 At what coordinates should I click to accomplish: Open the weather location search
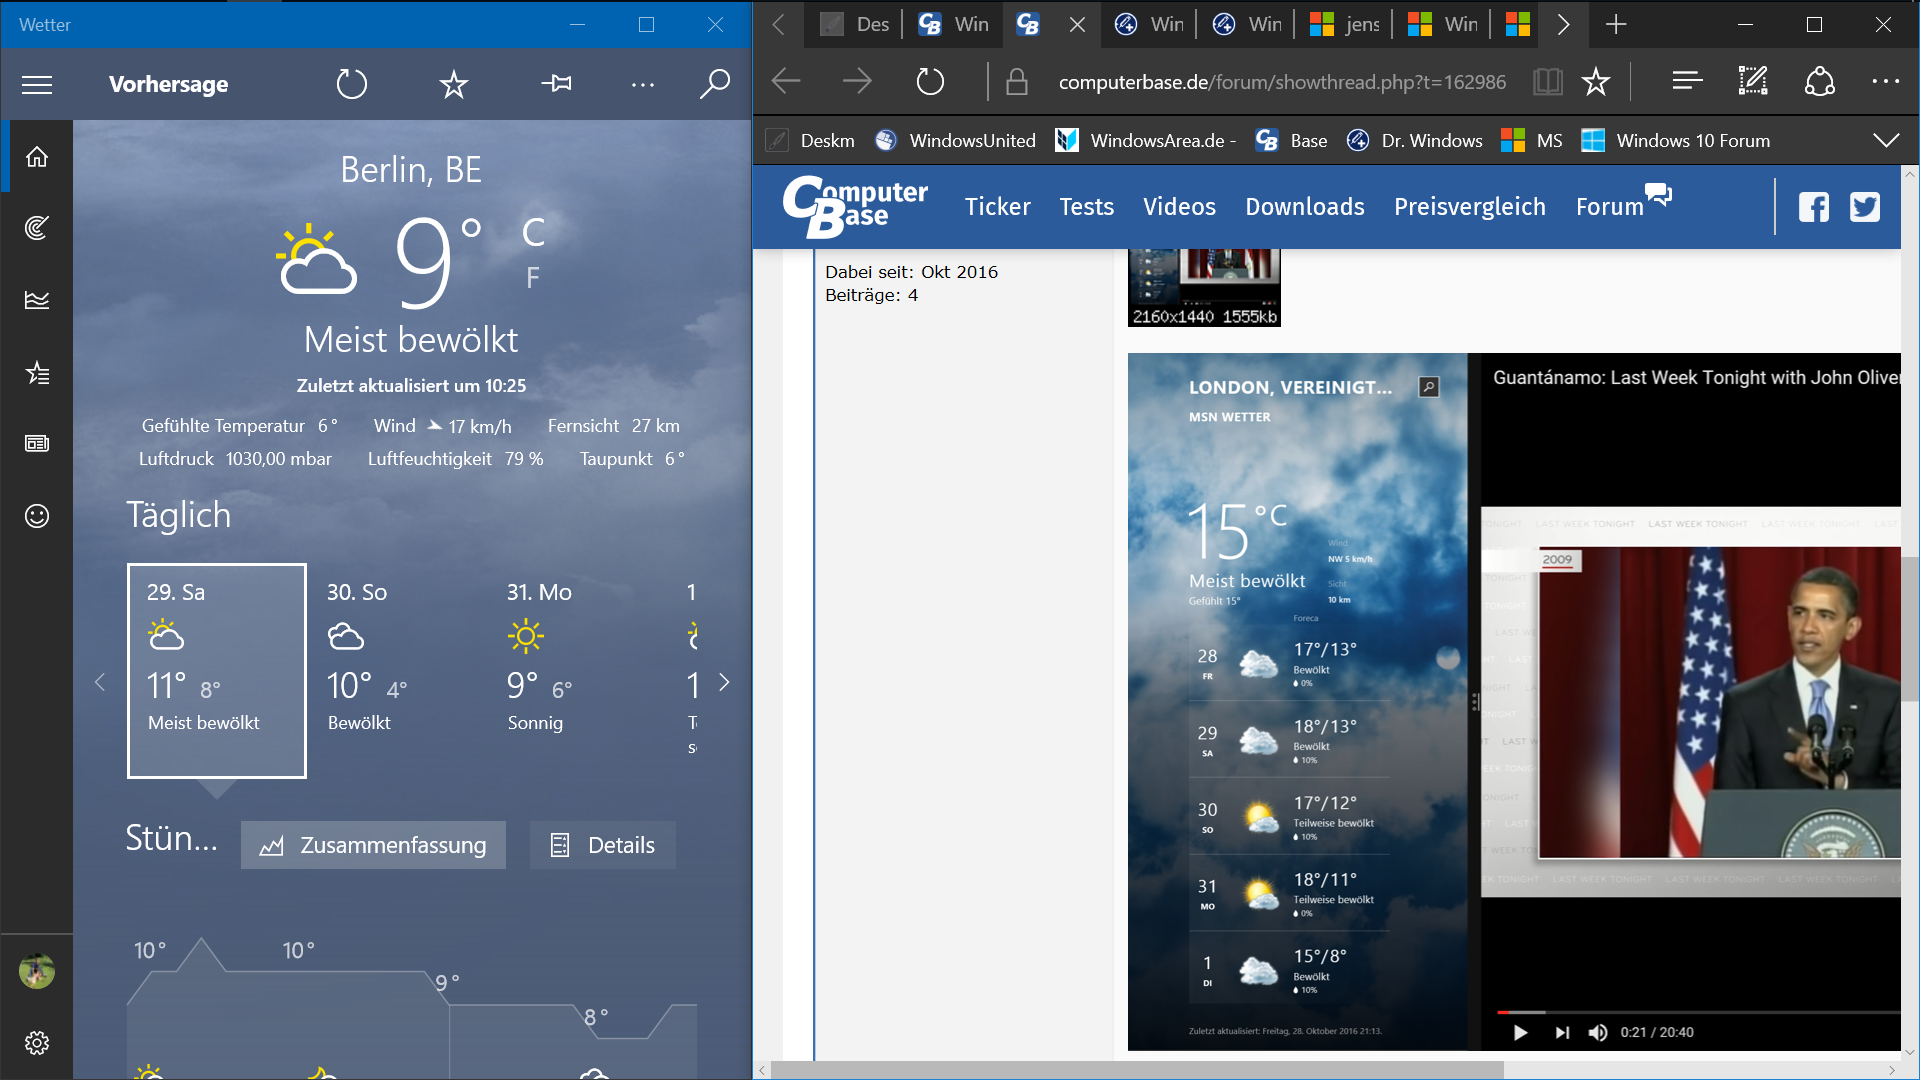714,84
